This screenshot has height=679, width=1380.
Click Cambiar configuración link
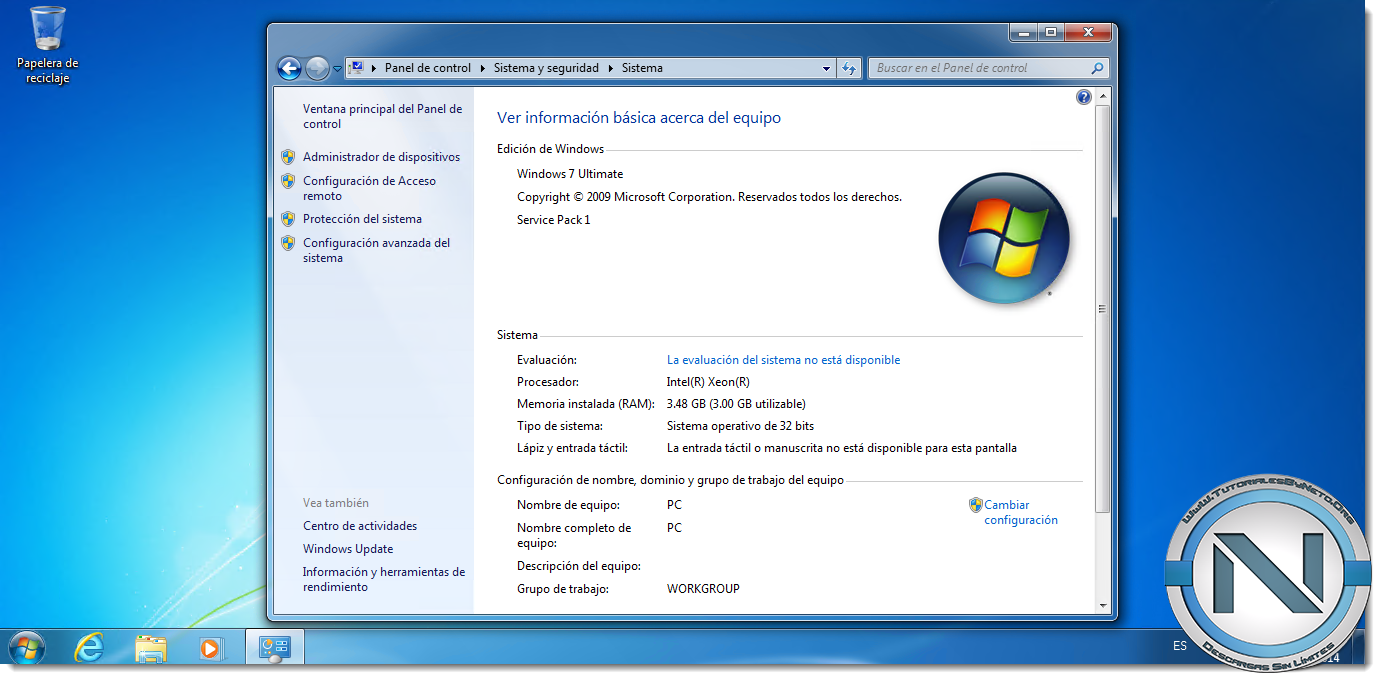[1020, 512]
